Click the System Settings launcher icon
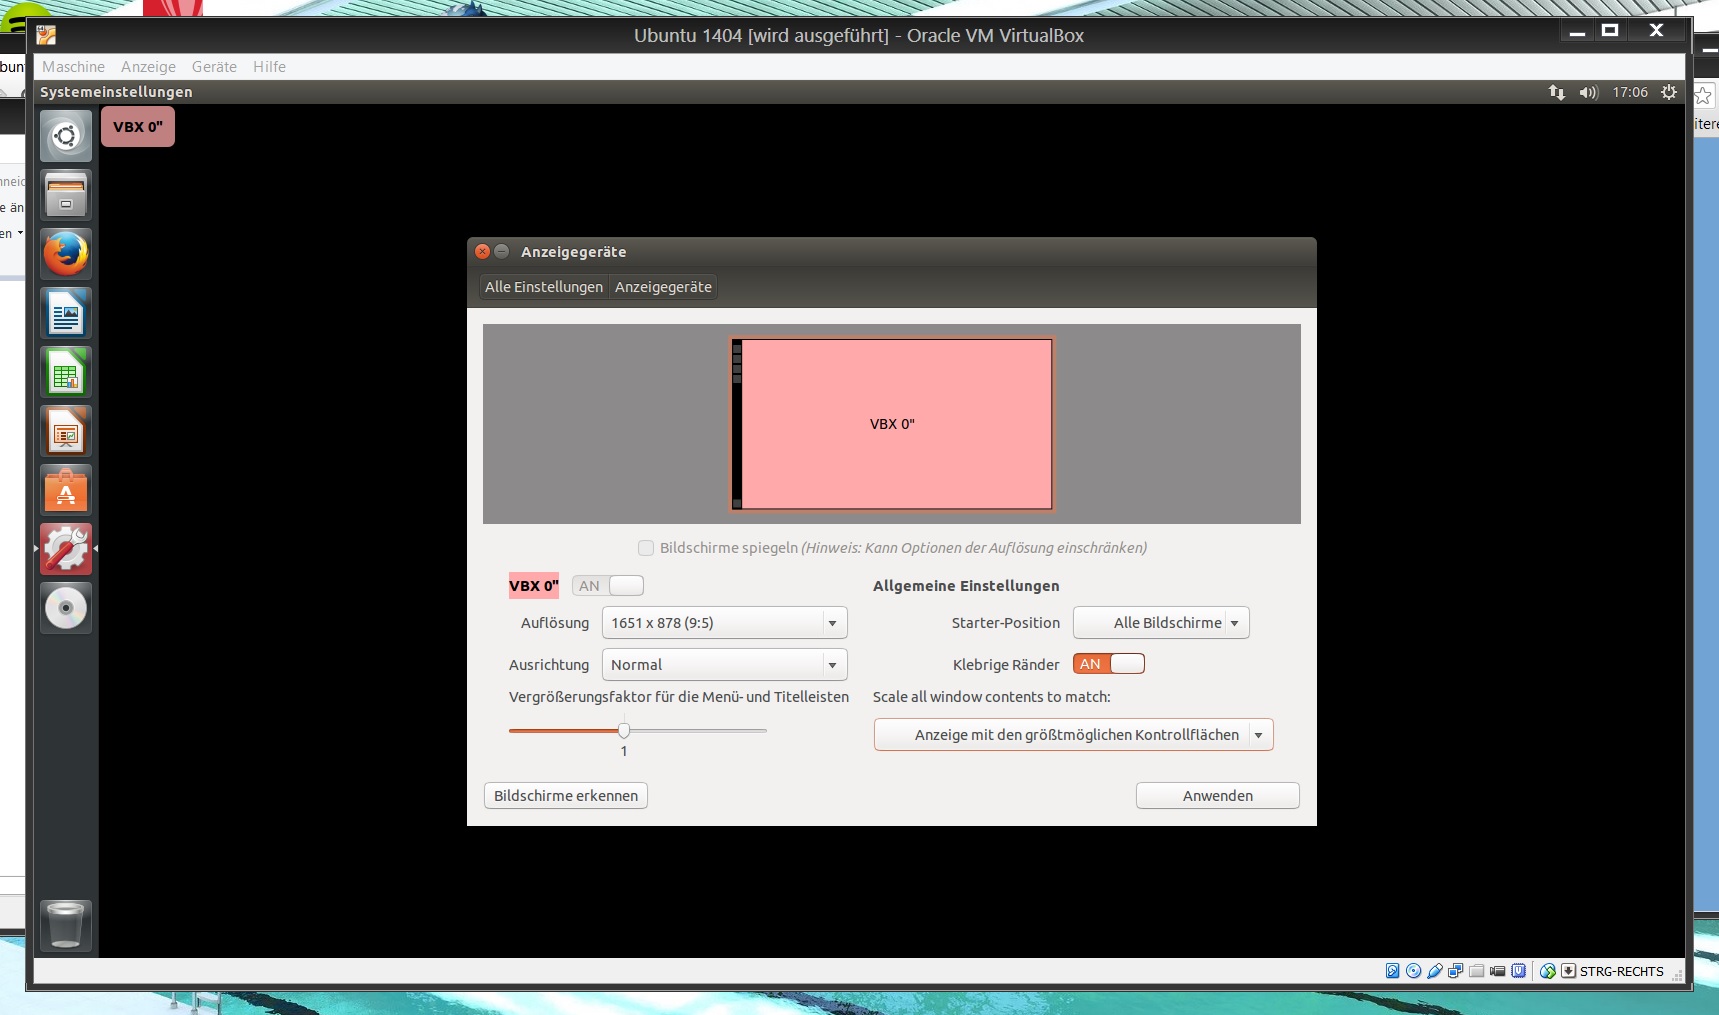This screenshot has width=1719, height=1015. 66,549
